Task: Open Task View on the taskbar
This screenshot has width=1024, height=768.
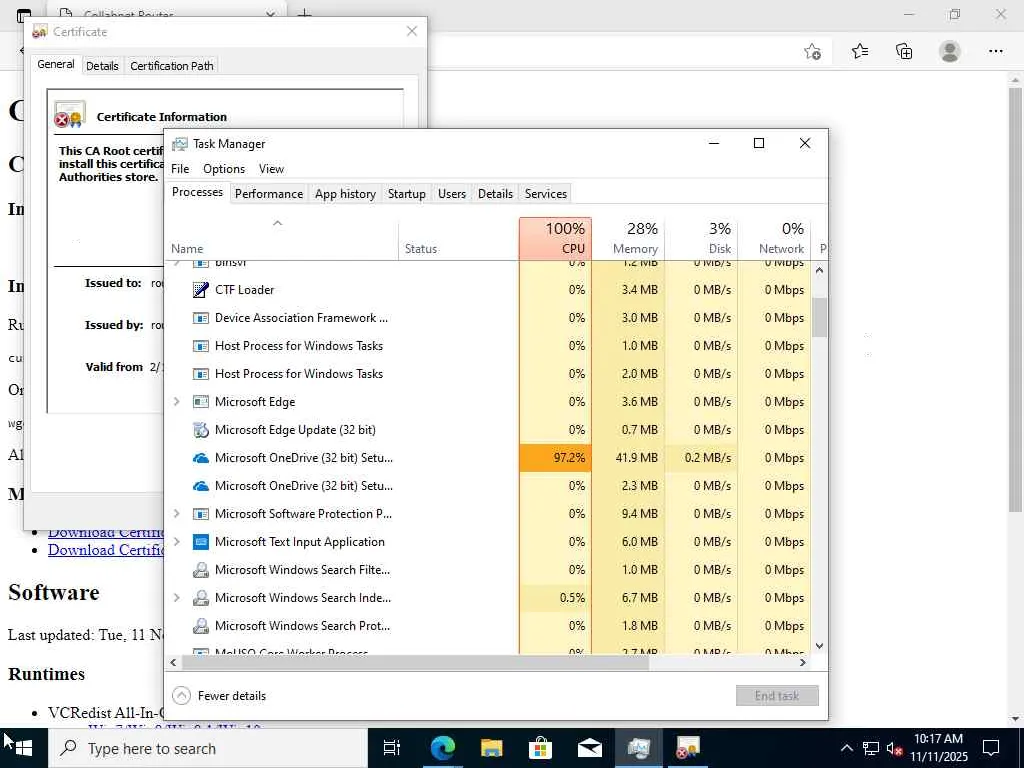Action: (x=392, y=748)
